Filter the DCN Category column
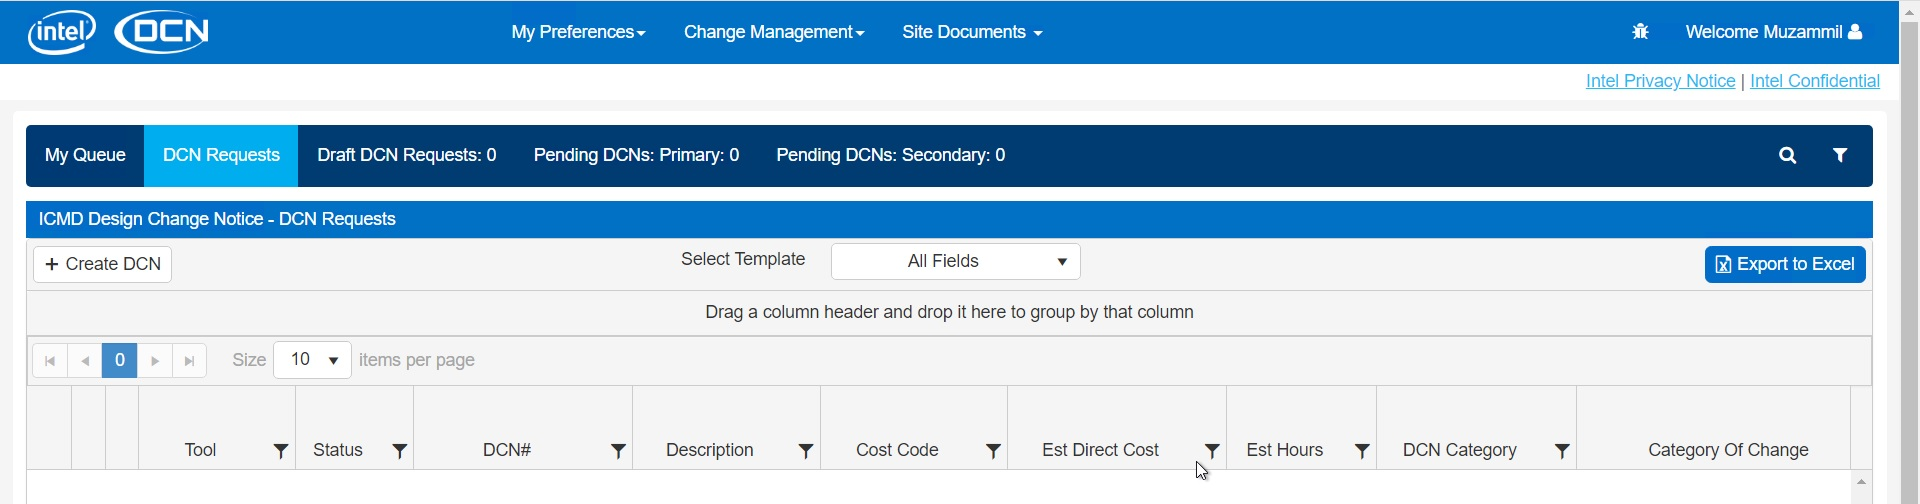Image resolution: width=1920 pixels, height=504 pixels. 1561,451
